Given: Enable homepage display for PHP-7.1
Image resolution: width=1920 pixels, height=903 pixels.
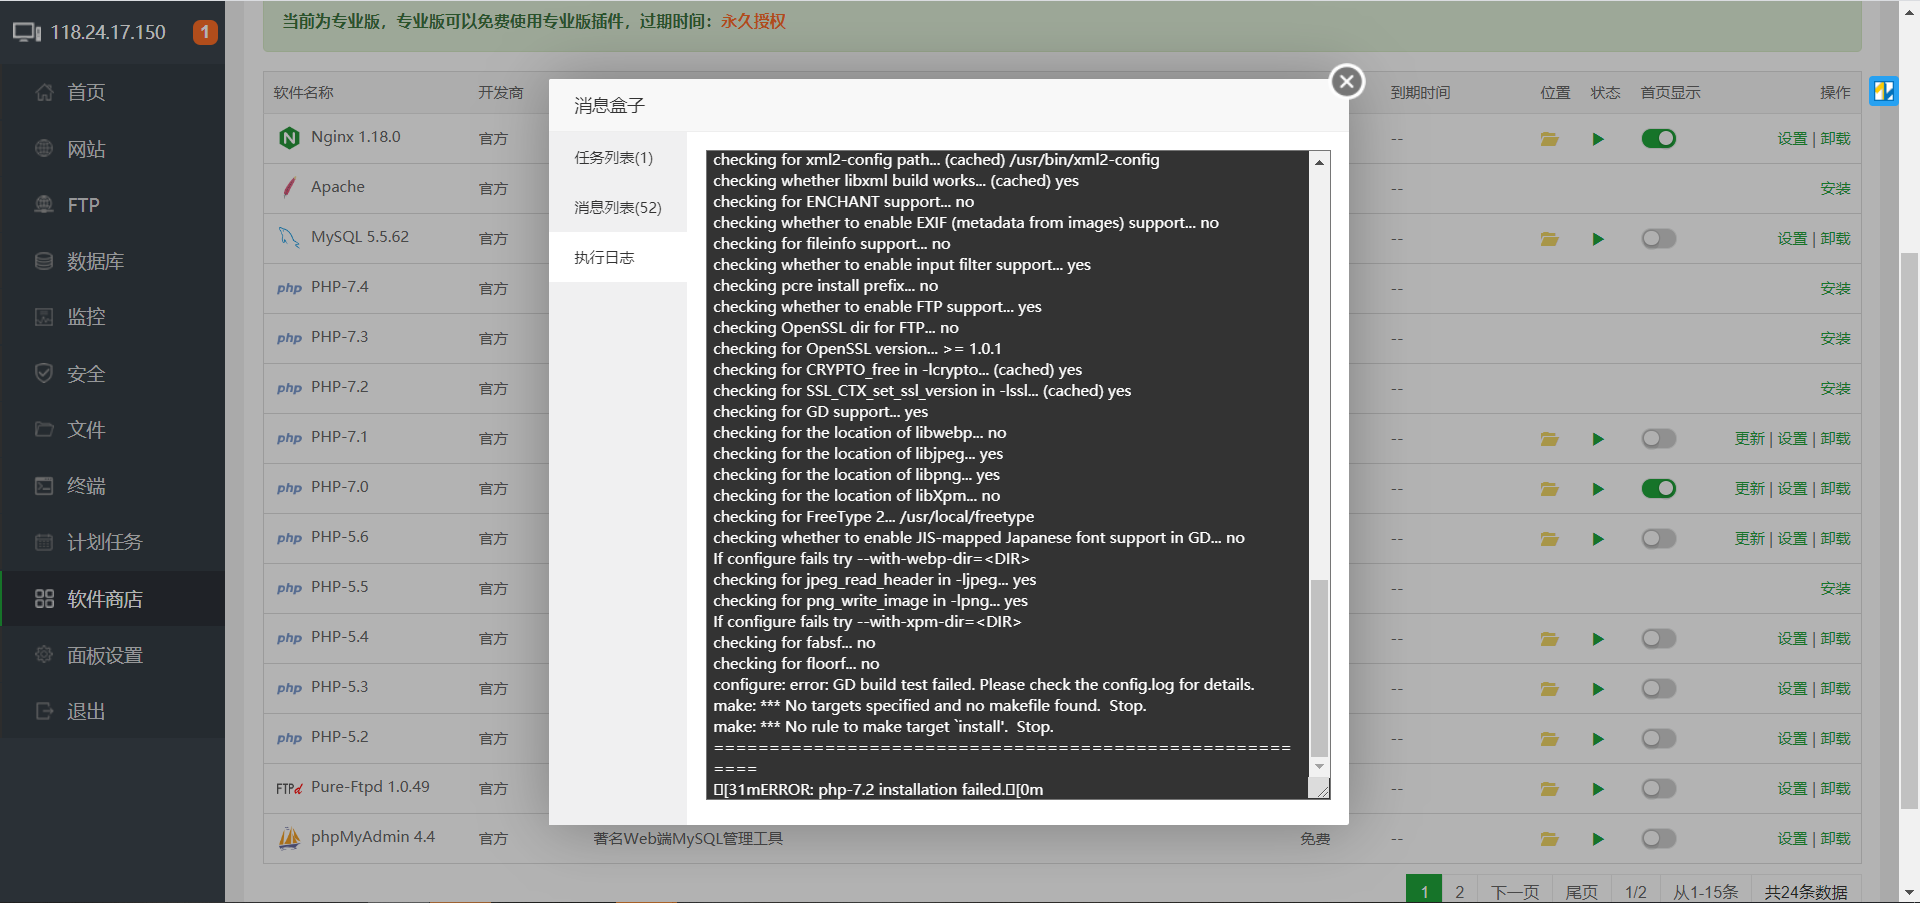Looking at the screenshot, I should [x=1658, y=439].
